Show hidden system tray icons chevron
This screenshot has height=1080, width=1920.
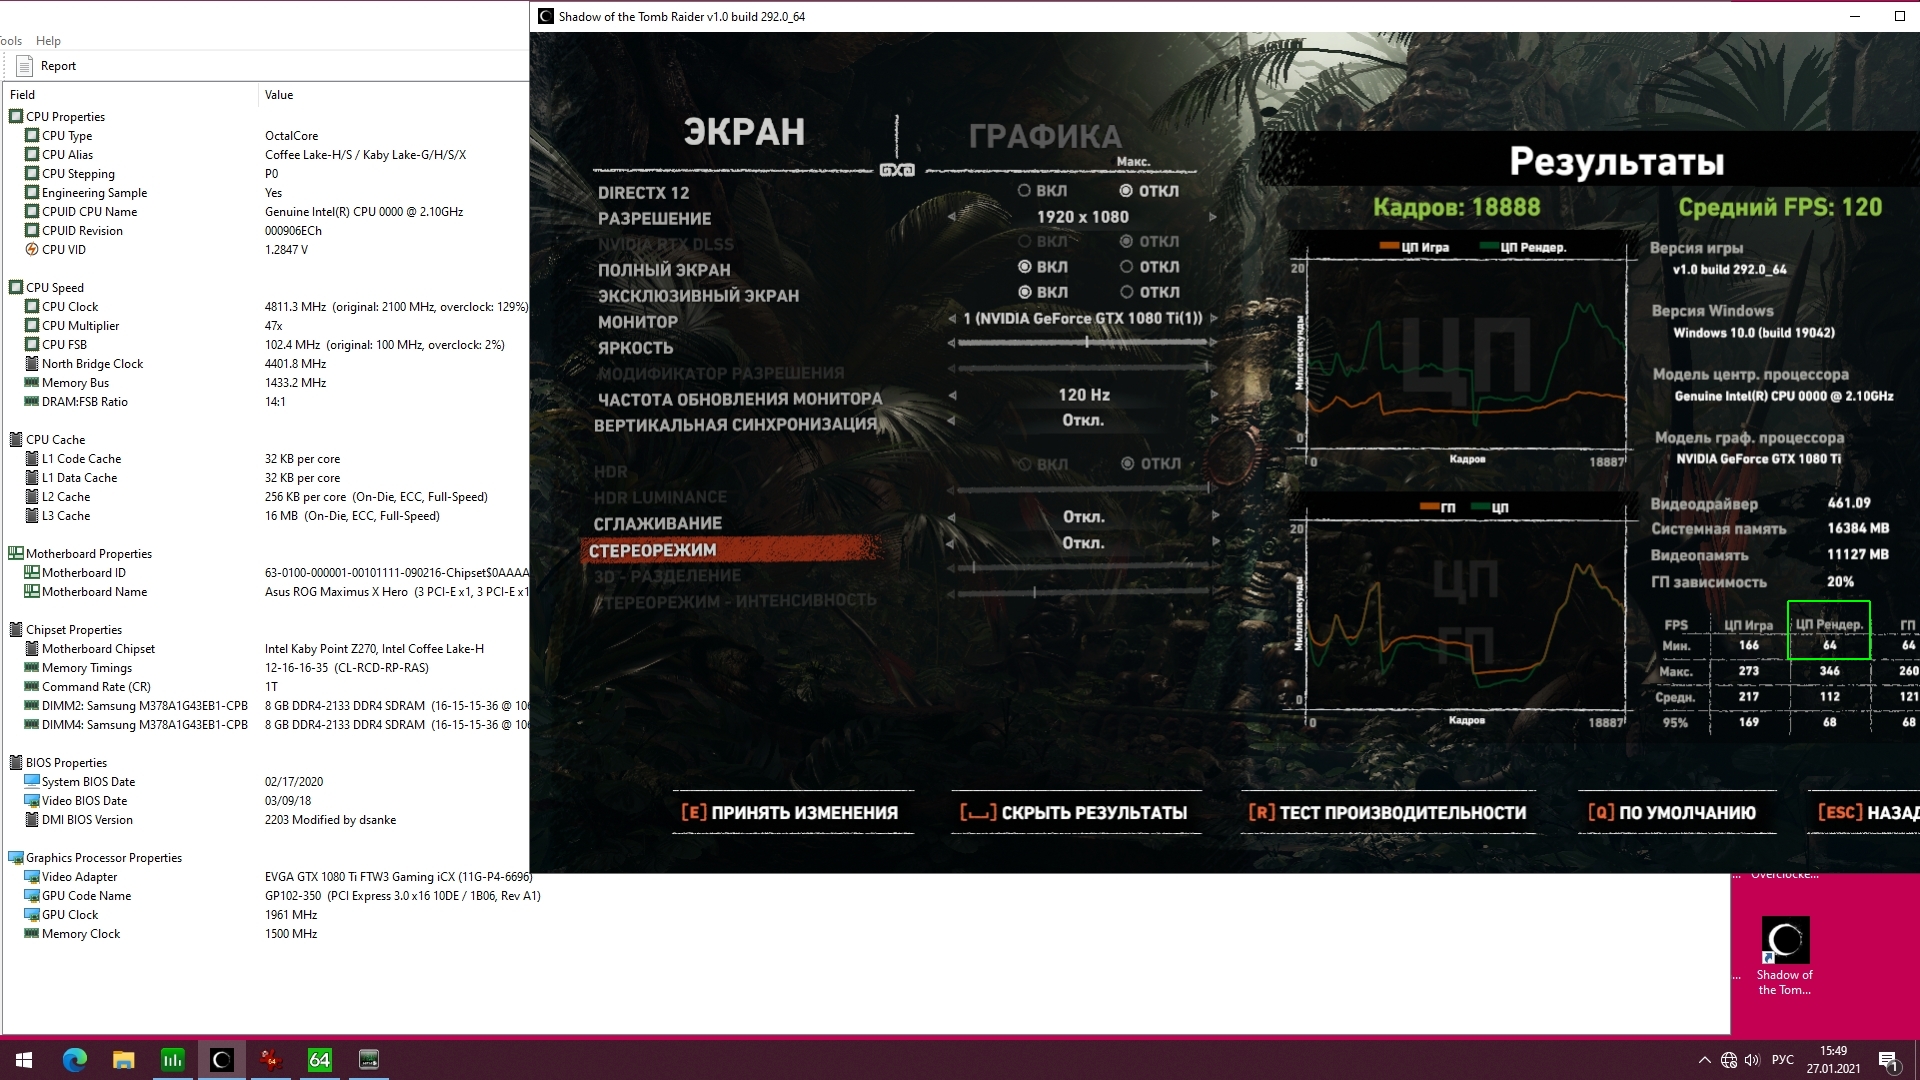1704,1060
